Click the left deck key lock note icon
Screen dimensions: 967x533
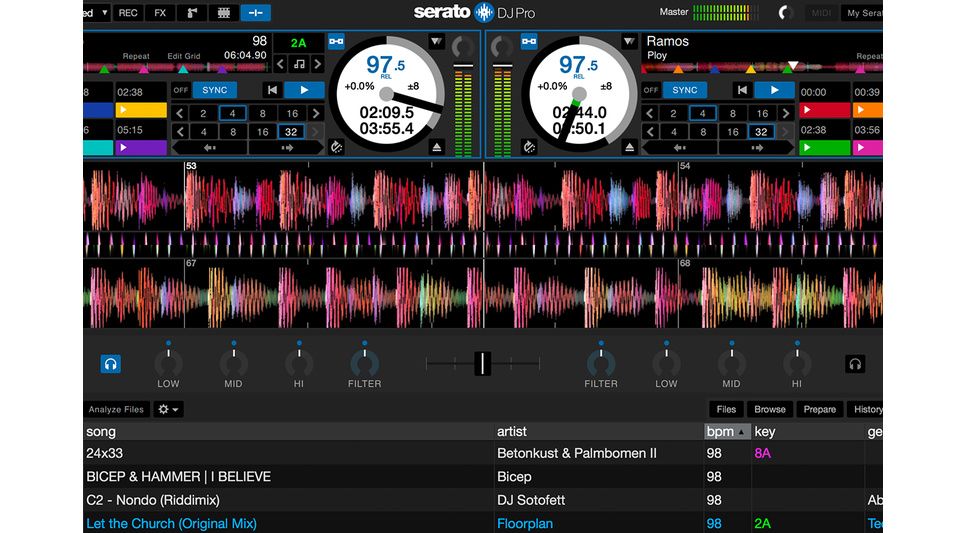click(299, 64)
